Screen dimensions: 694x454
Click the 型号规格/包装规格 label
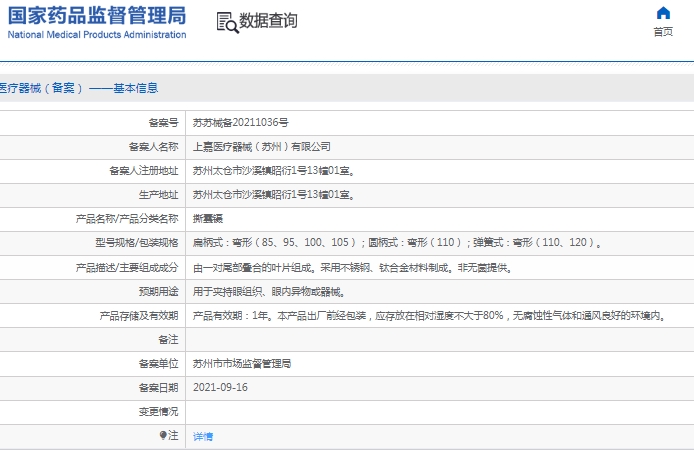[137, 242]
